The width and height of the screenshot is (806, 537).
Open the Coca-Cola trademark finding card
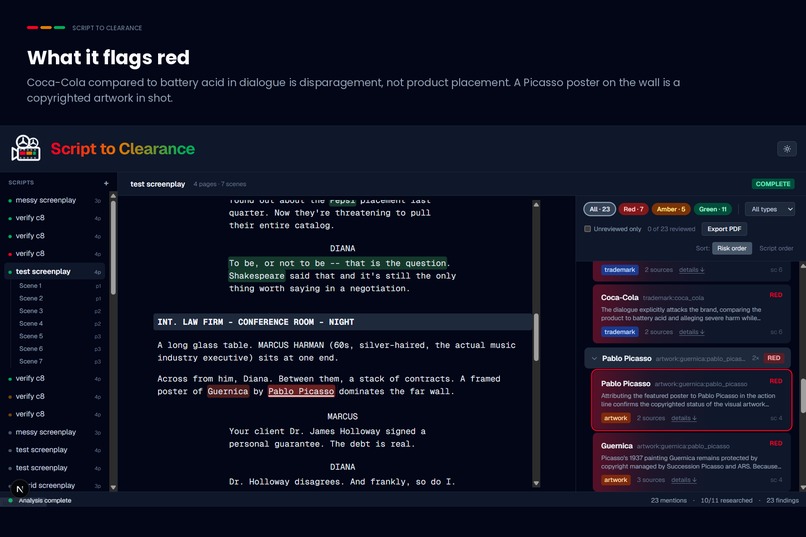690,313
